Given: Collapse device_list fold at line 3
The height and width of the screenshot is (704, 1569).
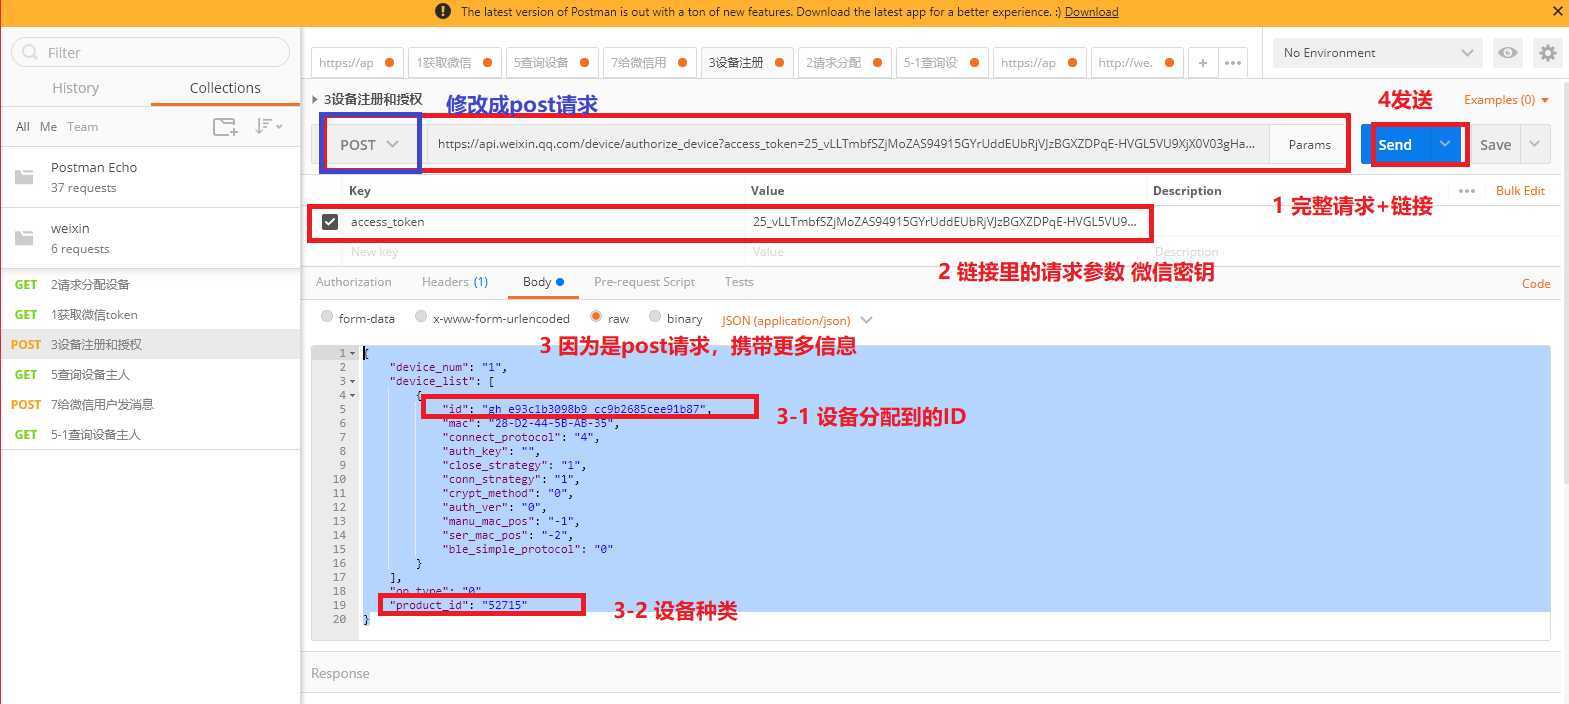Looking at the screenshot, I should point(352,381).
